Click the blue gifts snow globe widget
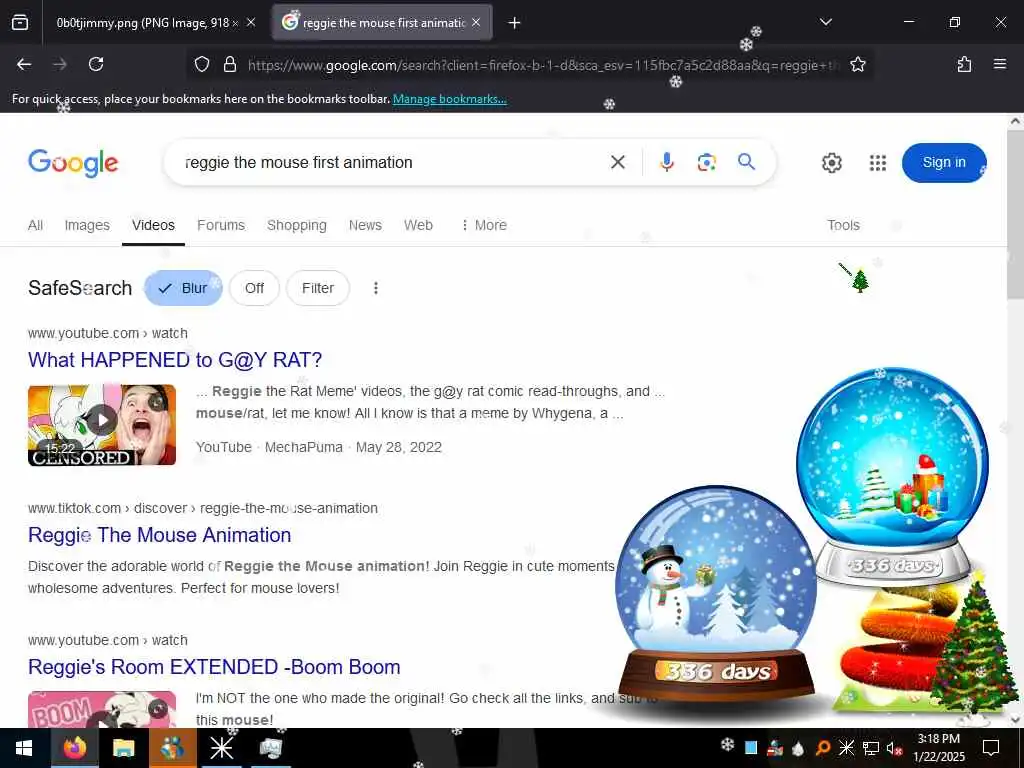Screen dimensions: 1024x768 pyautogui.click(x=893, y=477)
